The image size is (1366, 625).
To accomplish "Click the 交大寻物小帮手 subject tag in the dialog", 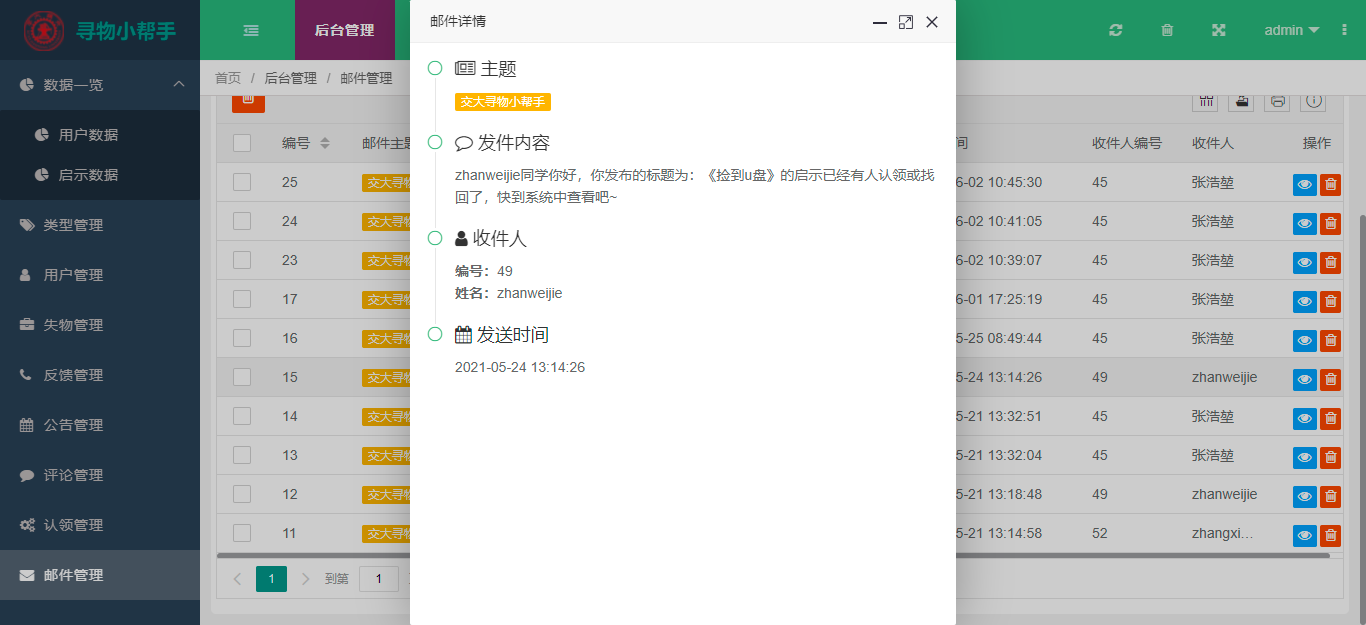I will (x=503, y=102).
